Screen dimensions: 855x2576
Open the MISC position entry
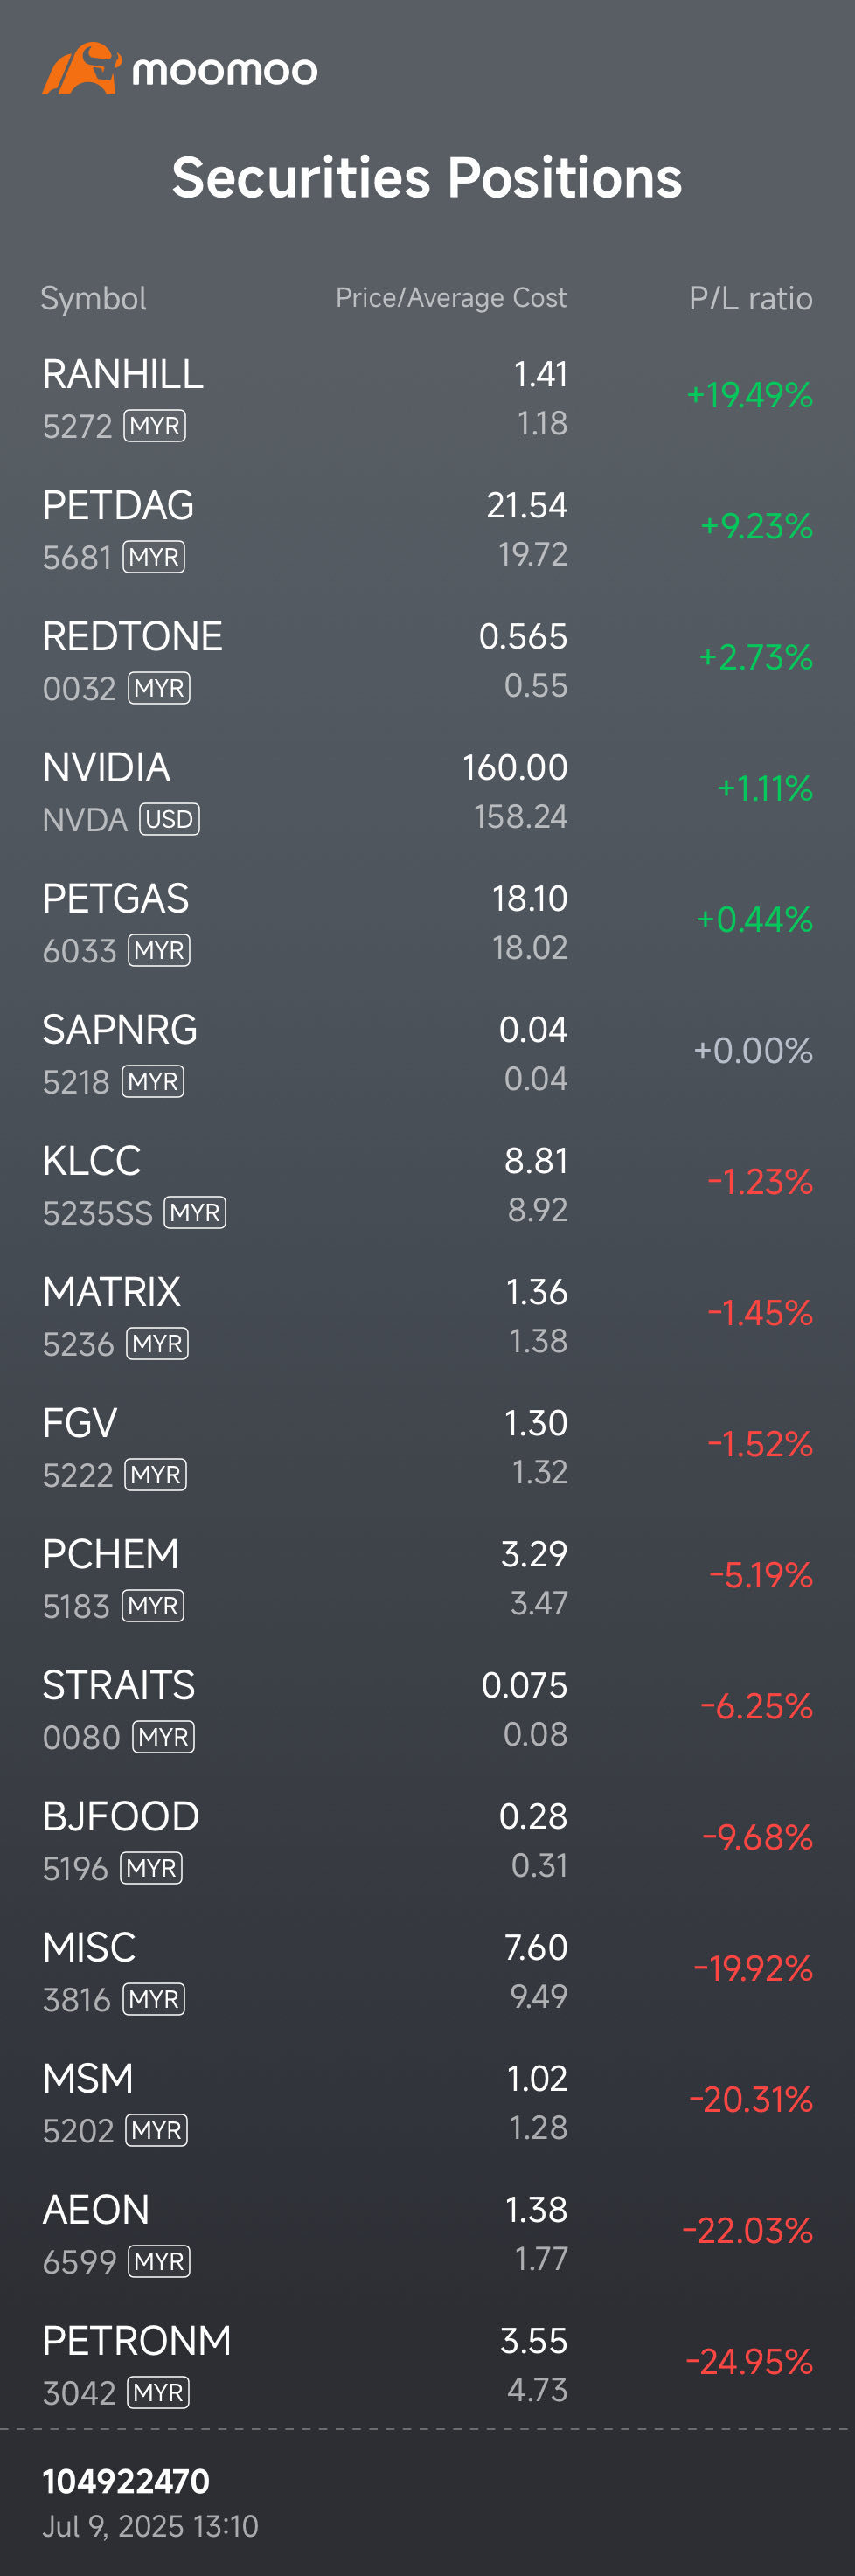pos(427,1972)
